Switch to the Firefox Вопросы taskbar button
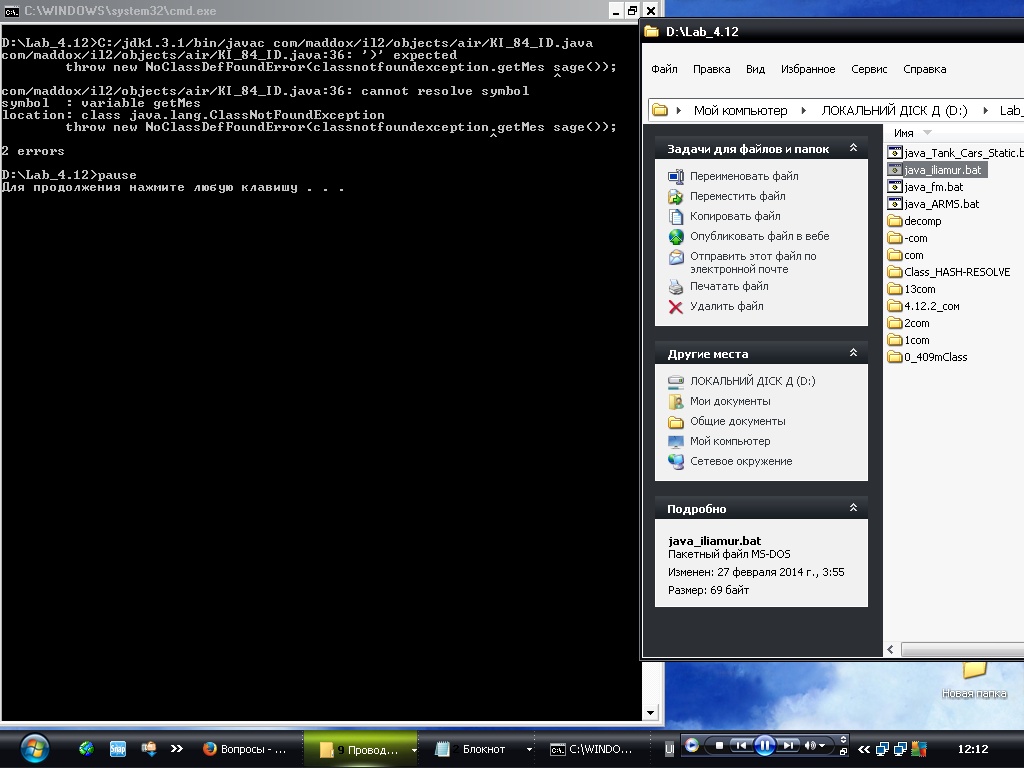Image resolution: width=1024 pixels, height=768 pixels. pos(246,749)
